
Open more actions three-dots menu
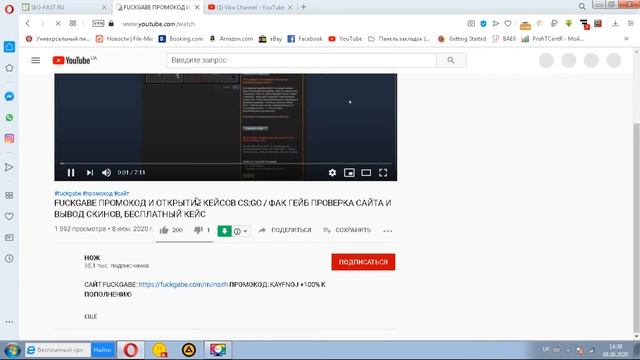(x=388, y=231)
